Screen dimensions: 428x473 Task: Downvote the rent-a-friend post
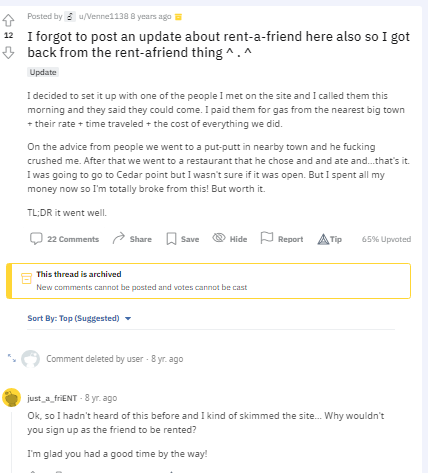pos(8,53)
